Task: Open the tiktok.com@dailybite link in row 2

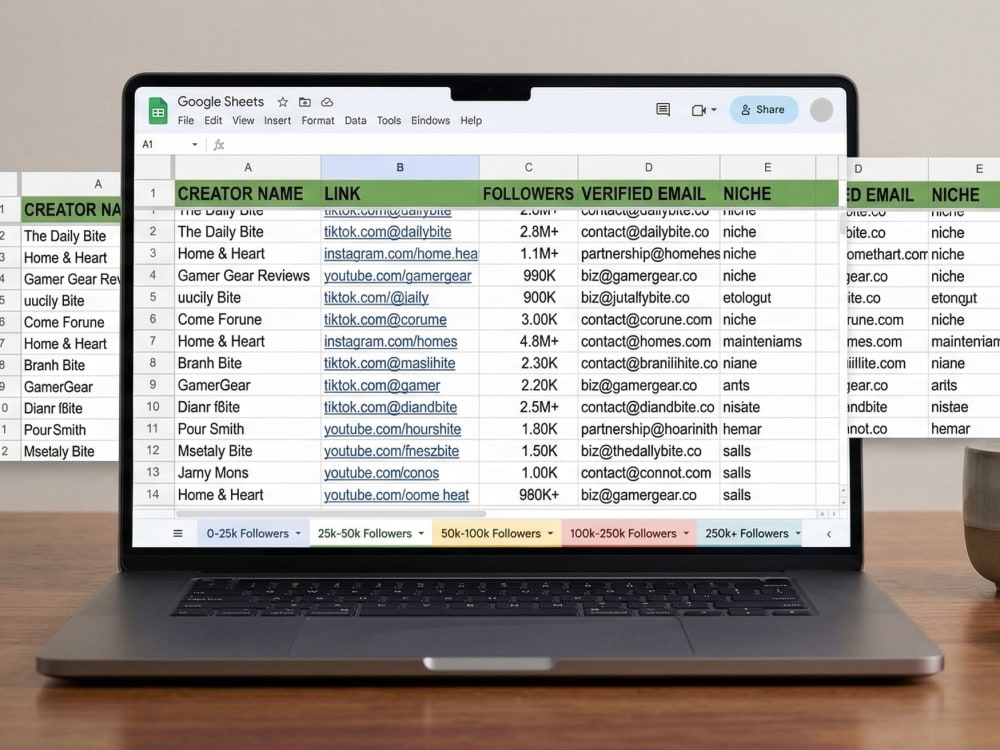Action: 388,232
